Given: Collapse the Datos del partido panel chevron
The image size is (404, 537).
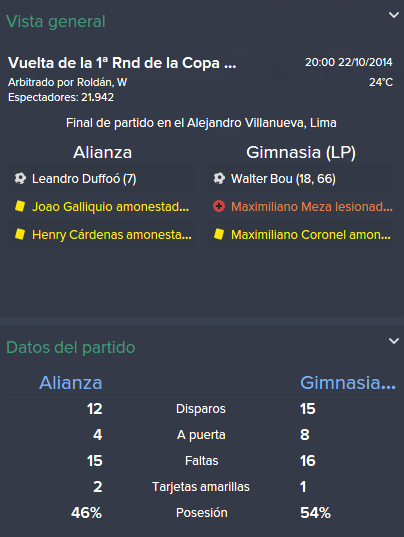Looking at the screenshot, I should [394, 341].
